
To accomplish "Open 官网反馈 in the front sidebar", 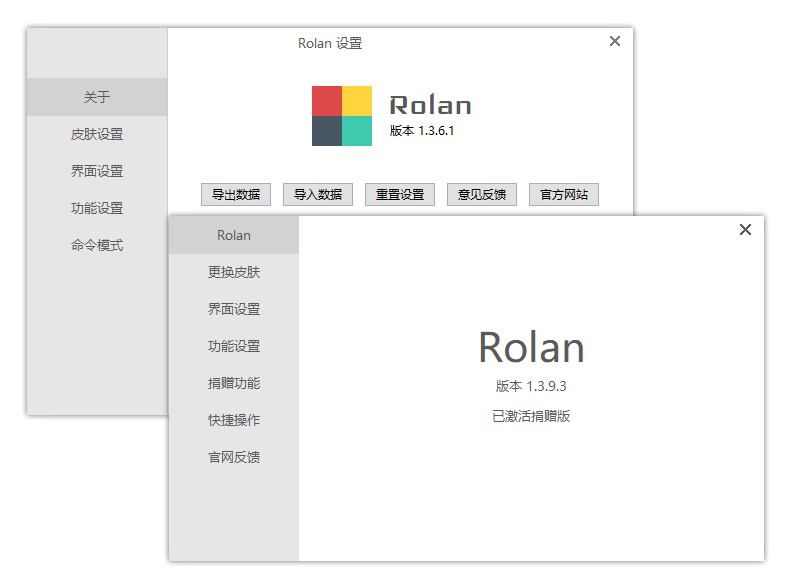I will tap(234, 457).
